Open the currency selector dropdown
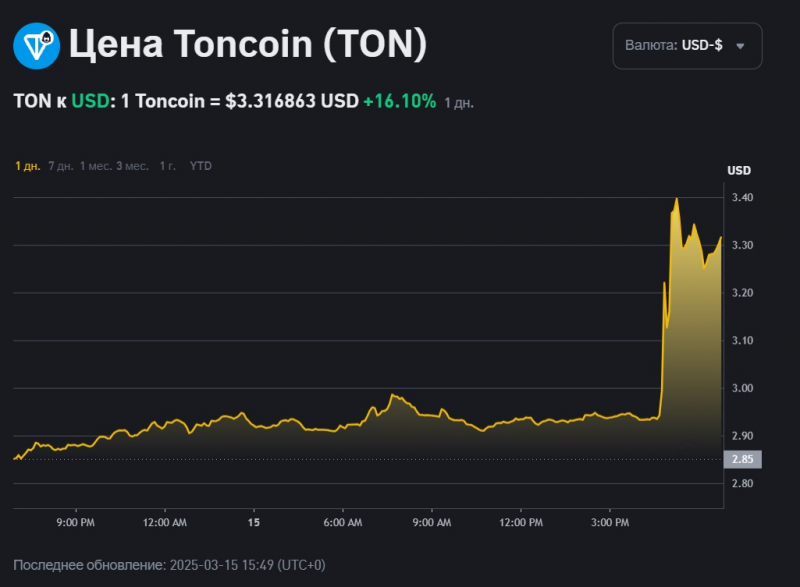 pyautogui.click(x=688, y=45)
